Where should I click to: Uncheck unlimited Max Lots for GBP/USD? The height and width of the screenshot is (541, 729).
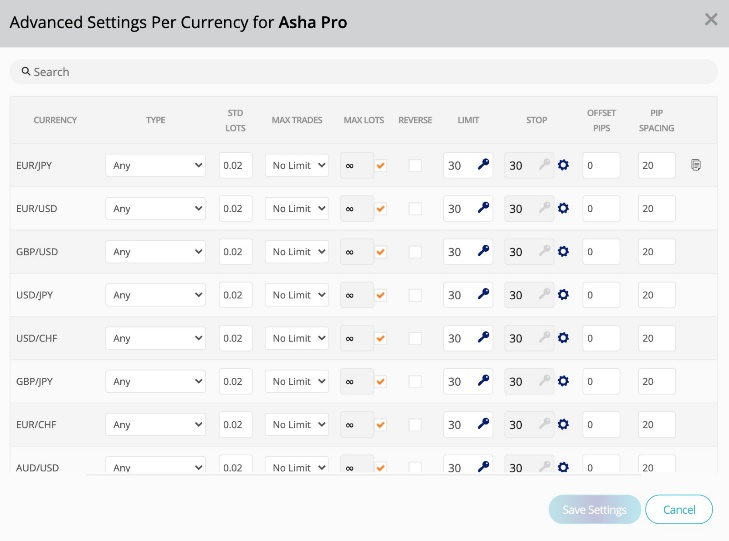(380, 252)
